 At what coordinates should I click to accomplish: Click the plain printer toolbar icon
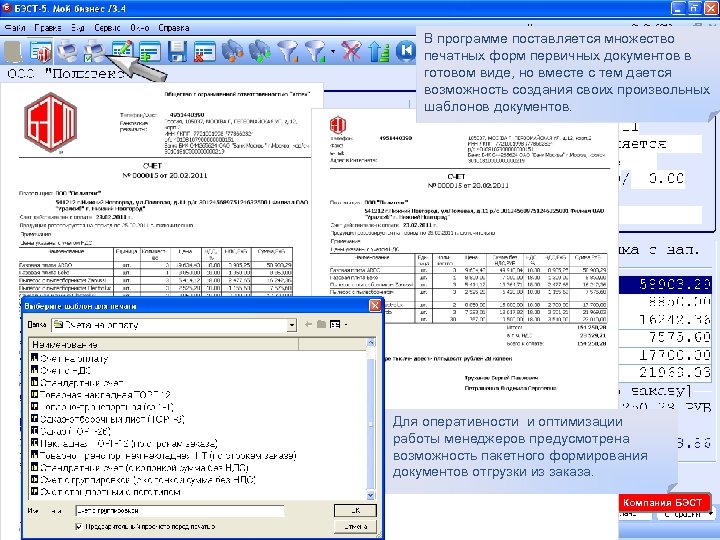coord(68,51)
